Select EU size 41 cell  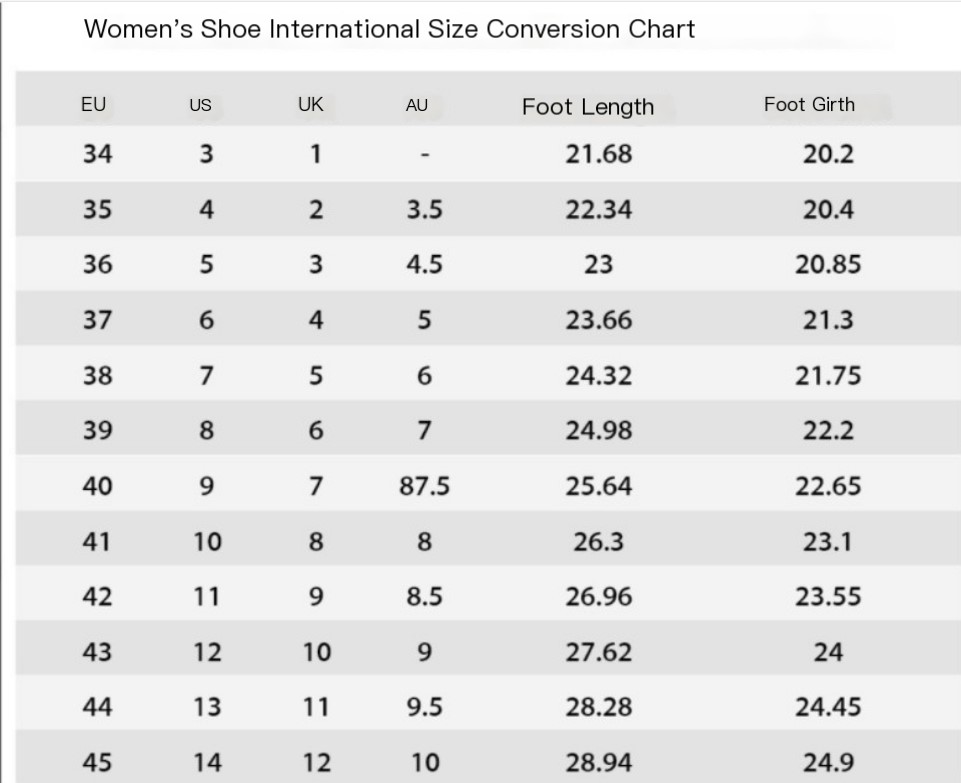pyautogui.click(x=97, y=541)
